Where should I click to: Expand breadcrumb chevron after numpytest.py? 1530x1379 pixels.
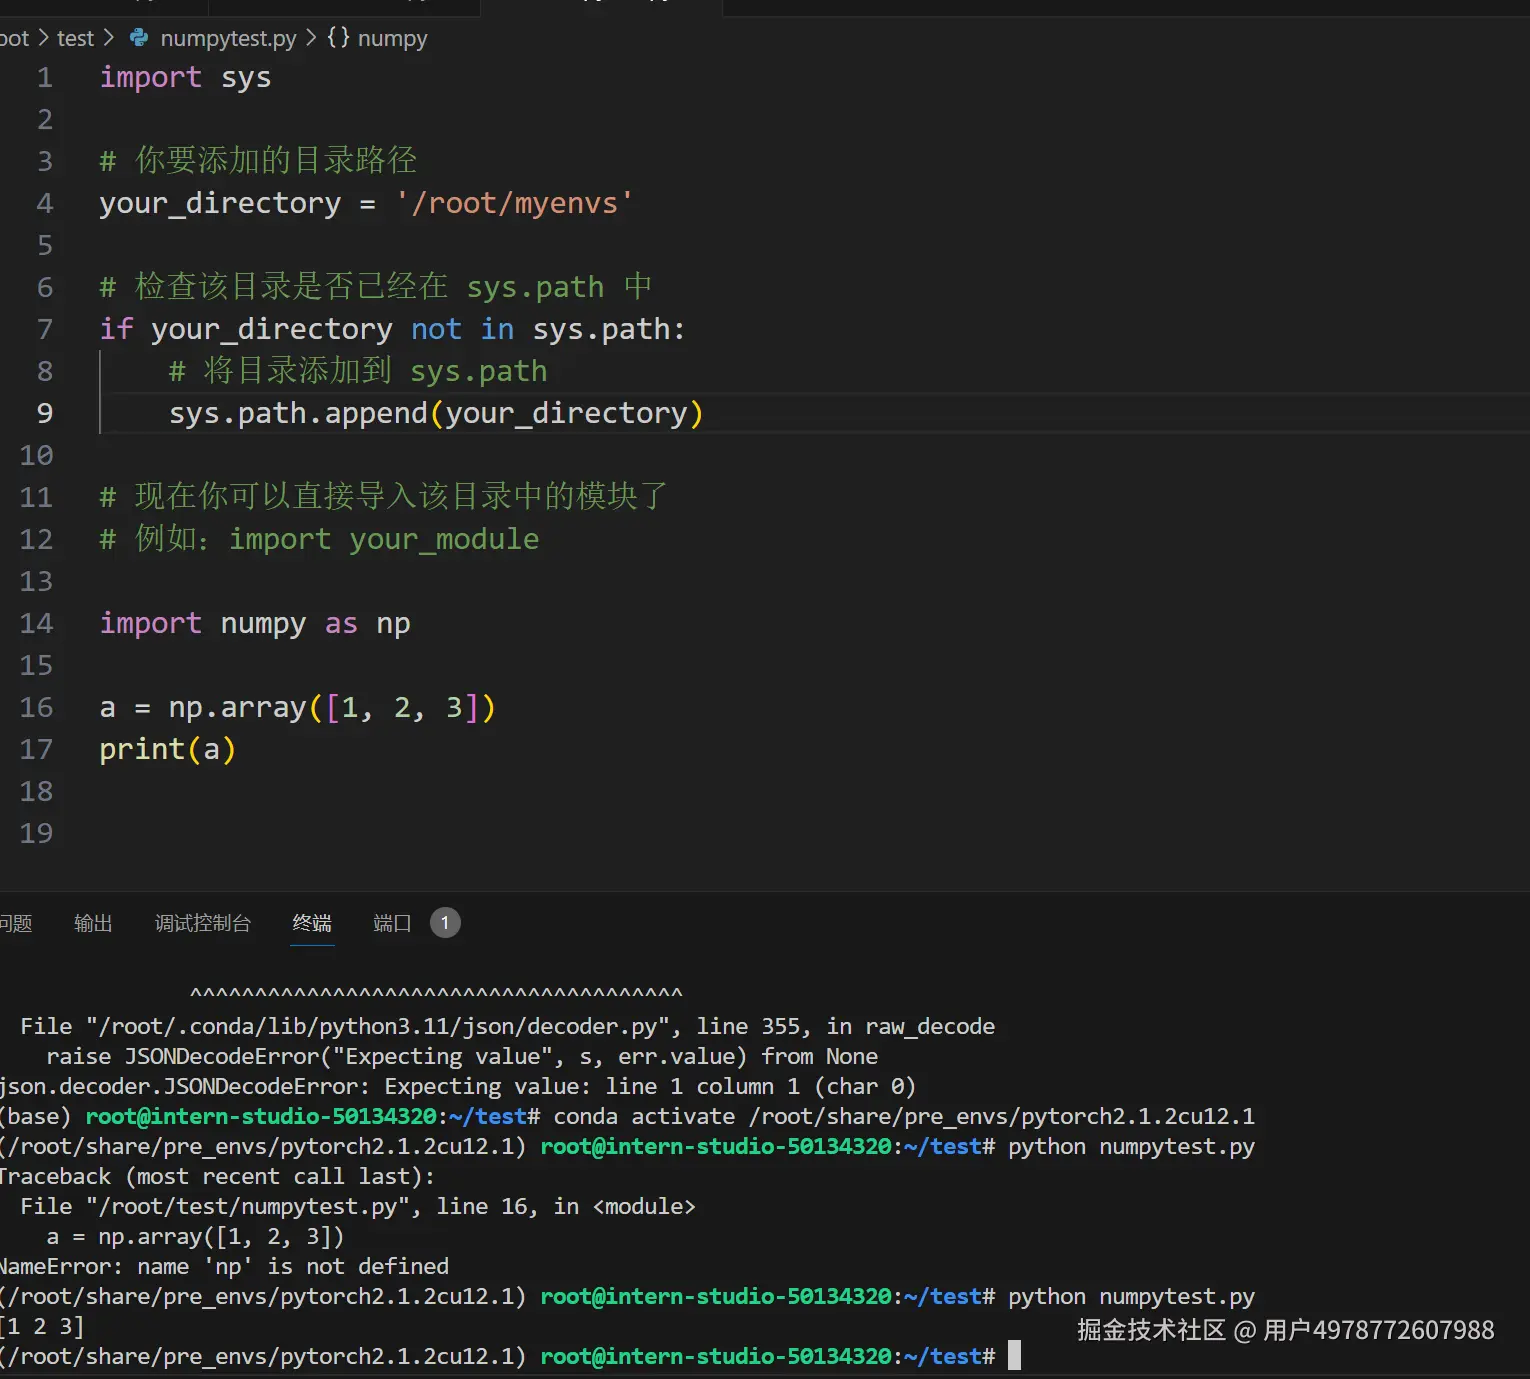point(311,38)
